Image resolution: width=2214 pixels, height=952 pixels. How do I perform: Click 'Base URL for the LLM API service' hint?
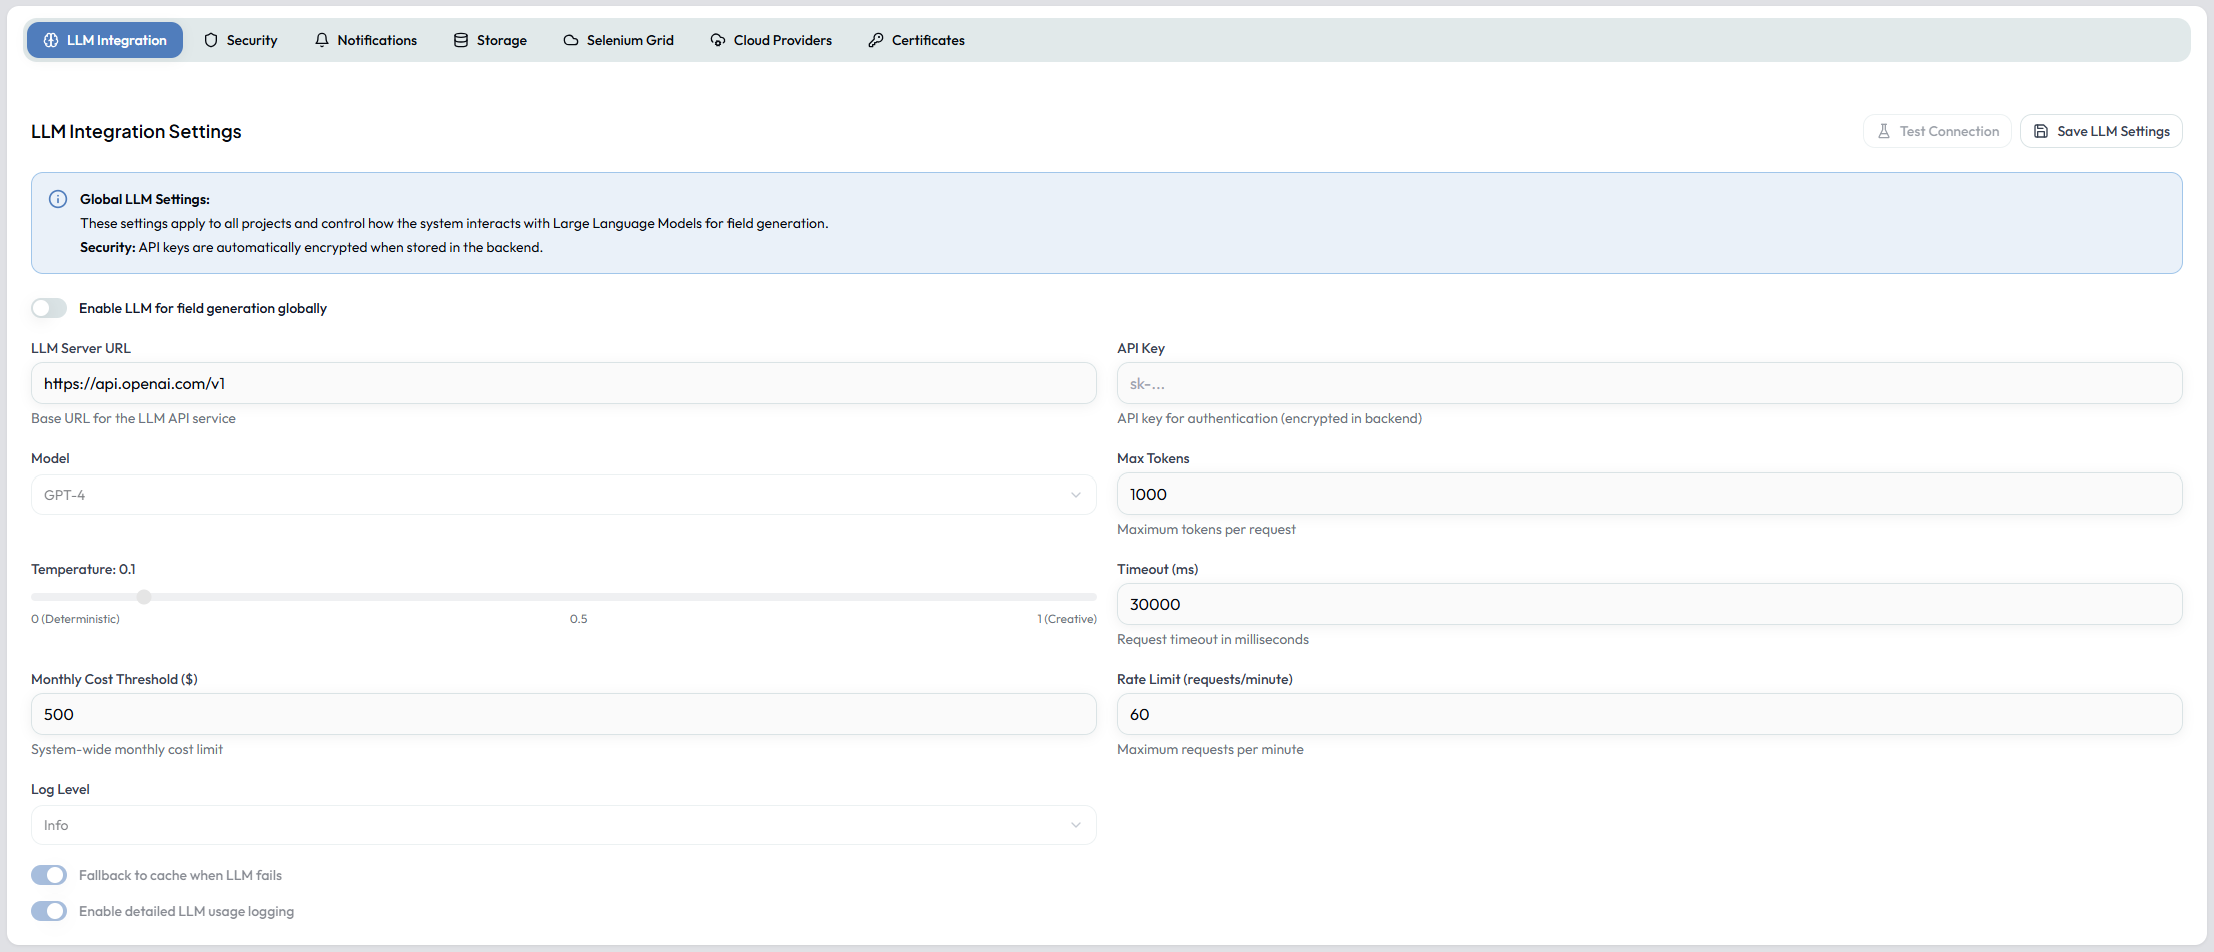tap(133, 418)
